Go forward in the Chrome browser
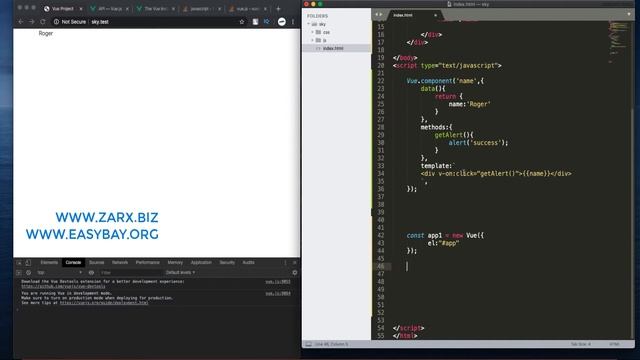The image size is (640, 360). point(32,22)
